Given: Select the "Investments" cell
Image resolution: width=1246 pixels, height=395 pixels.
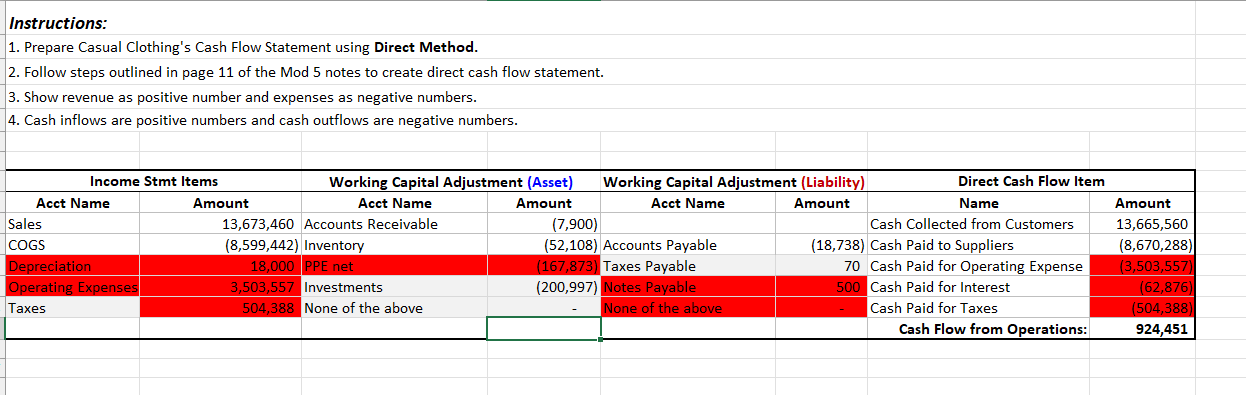Looking at the screenshot, I should [x=395, y=287].
